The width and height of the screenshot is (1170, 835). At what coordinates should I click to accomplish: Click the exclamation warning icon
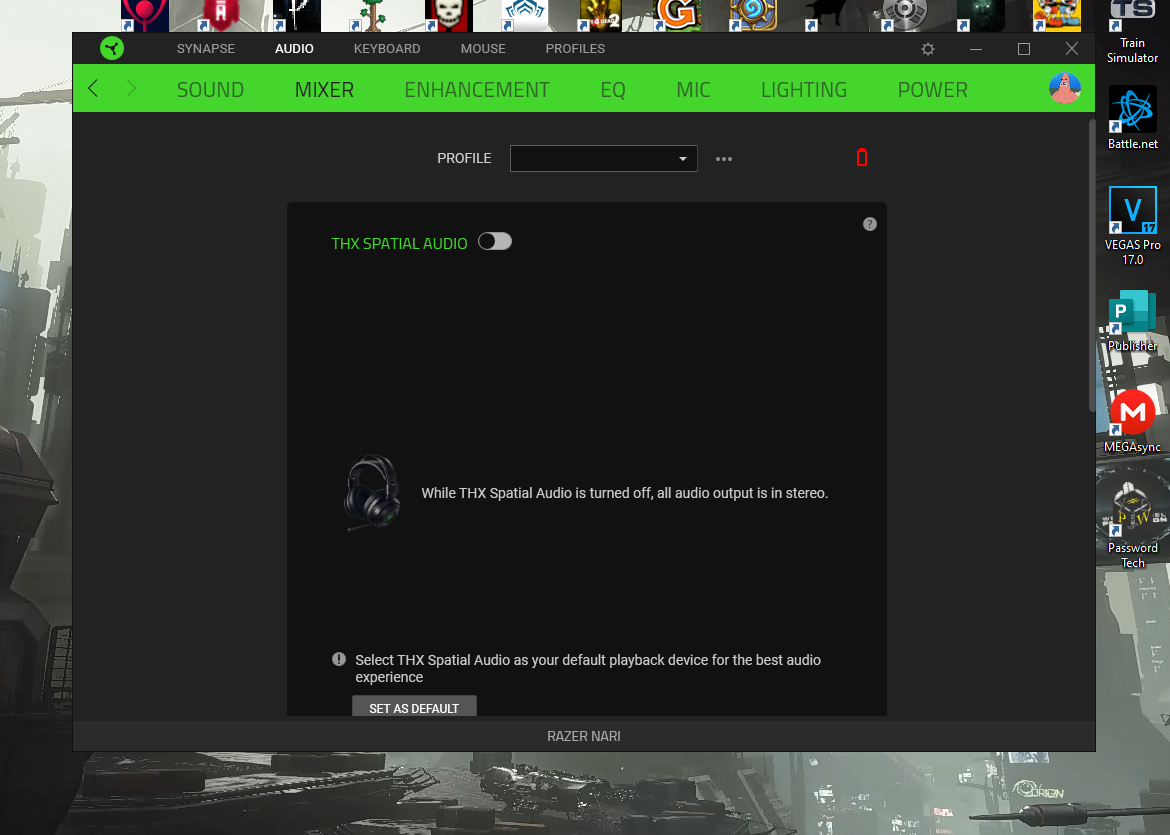[x=339, y=659]
